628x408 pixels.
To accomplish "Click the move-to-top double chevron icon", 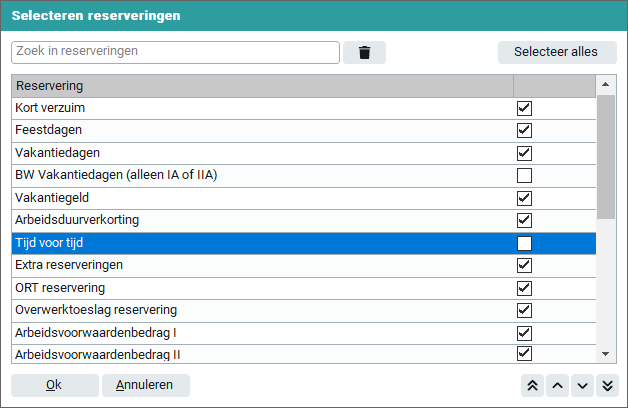I will (x=532, y=386).
